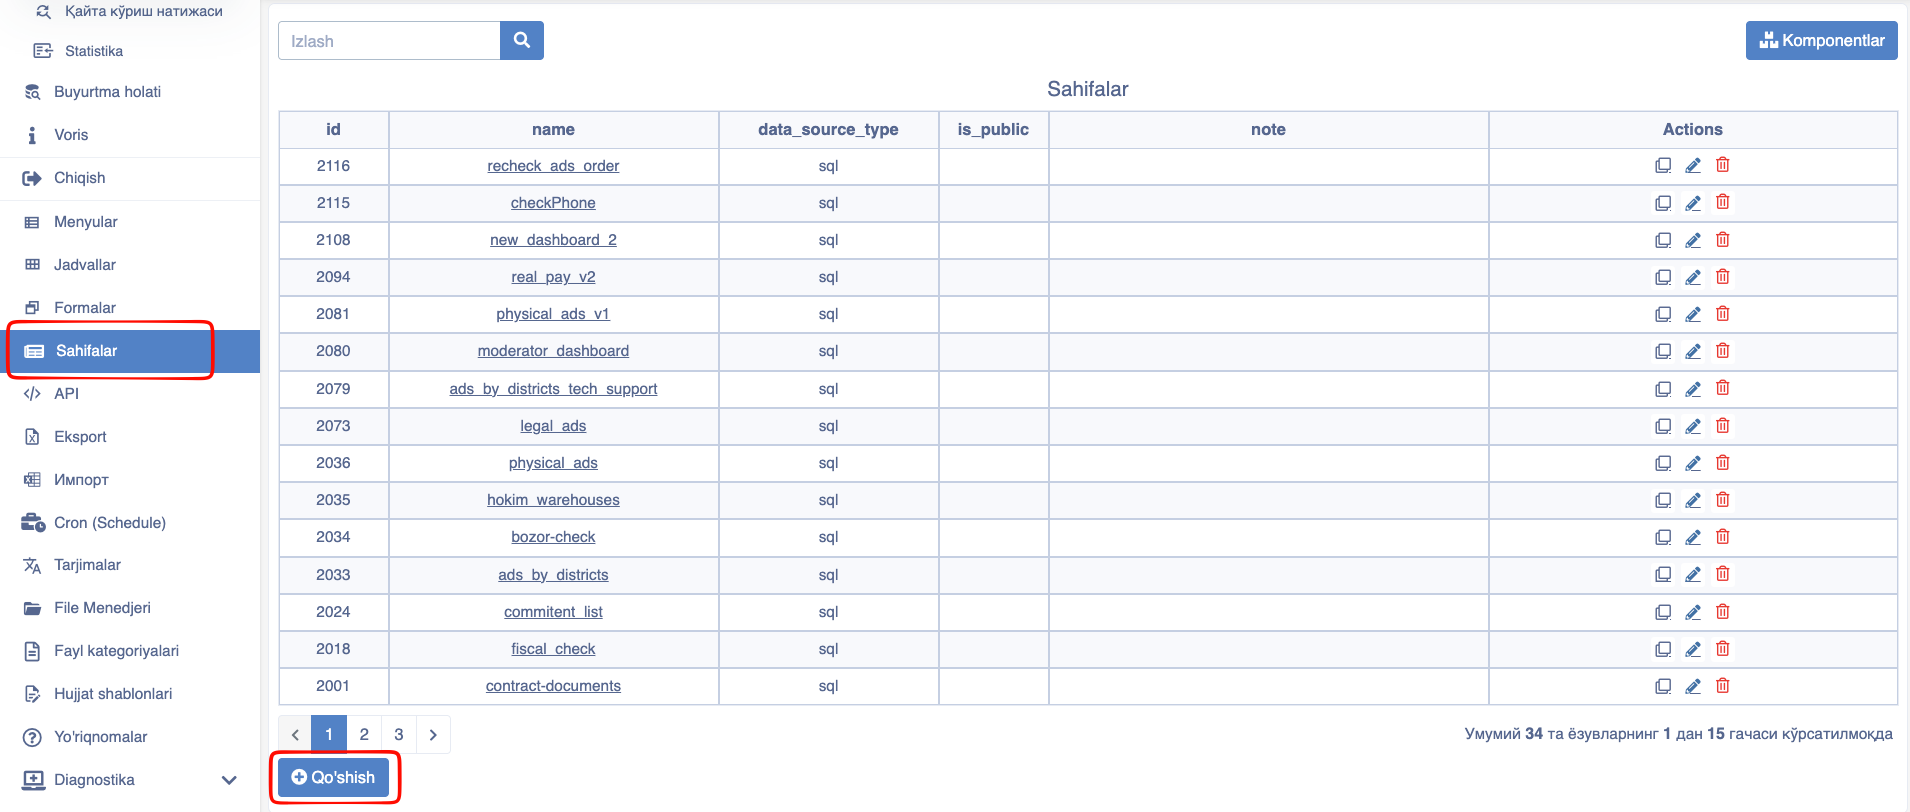Screen dimensions: 1910x812
Task: Click the Qo'shish add button
Action: (333, 778)
